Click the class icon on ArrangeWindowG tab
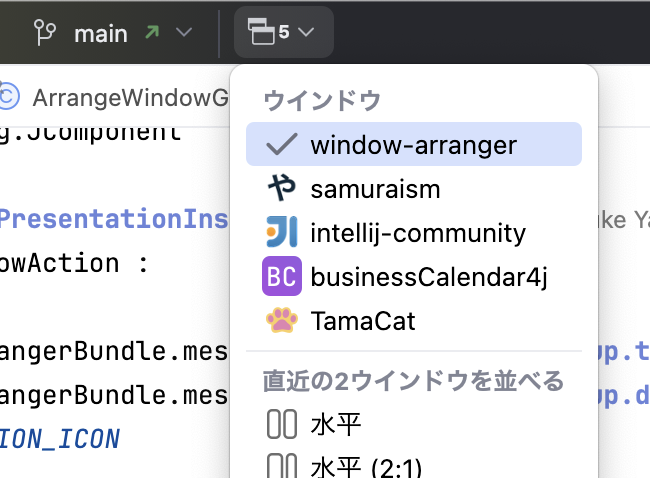 (9, 96)
